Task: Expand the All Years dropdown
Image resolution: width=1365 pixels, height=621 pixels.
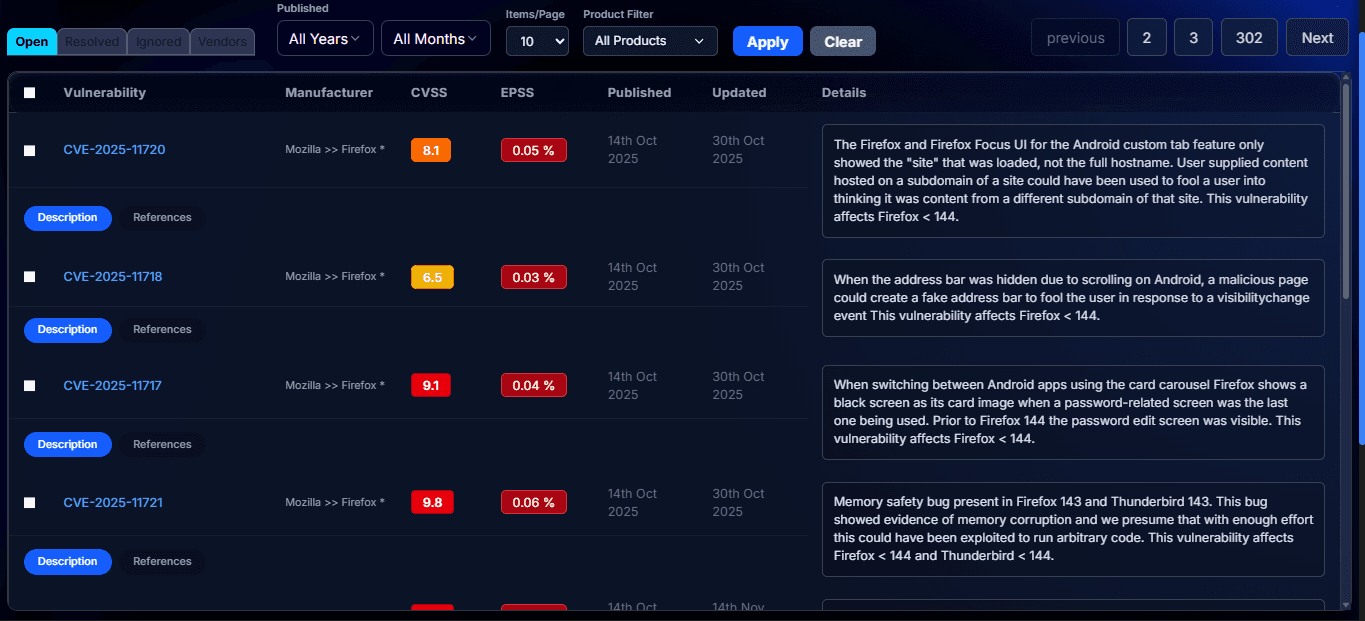Action: [325, 39]
